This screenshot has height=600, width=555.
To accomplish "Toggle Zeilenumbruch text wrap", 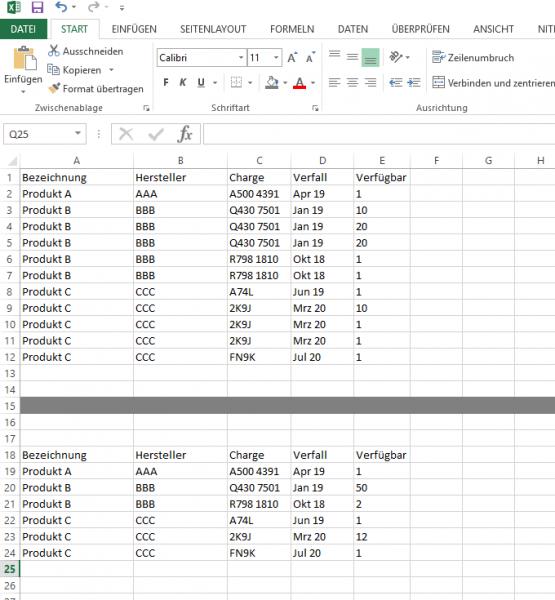I will click(473, 58).
